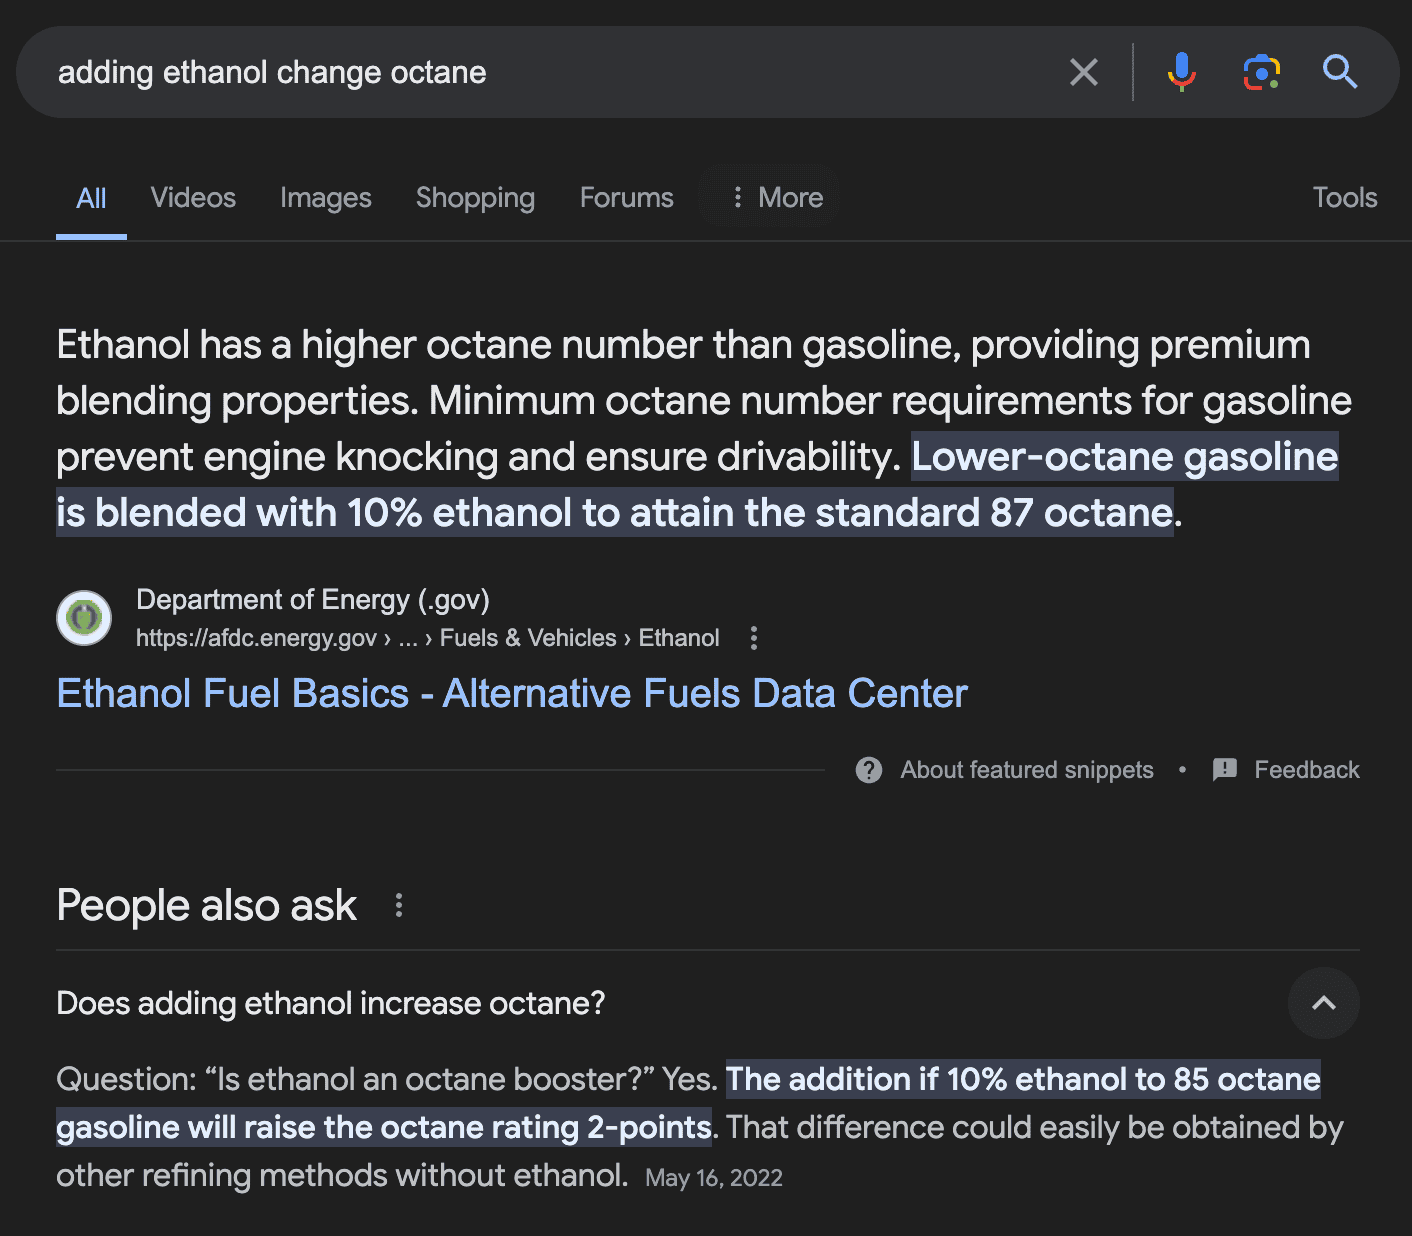
Task: Click the feedback speech bubble icon
Action: tap(1225, 770)
